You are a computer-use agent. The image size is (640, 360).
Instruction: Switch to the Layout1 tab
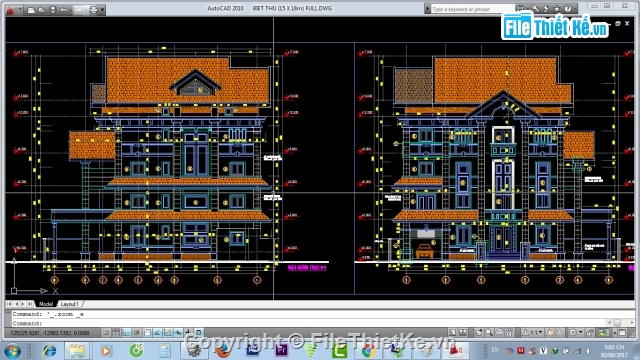69,304
